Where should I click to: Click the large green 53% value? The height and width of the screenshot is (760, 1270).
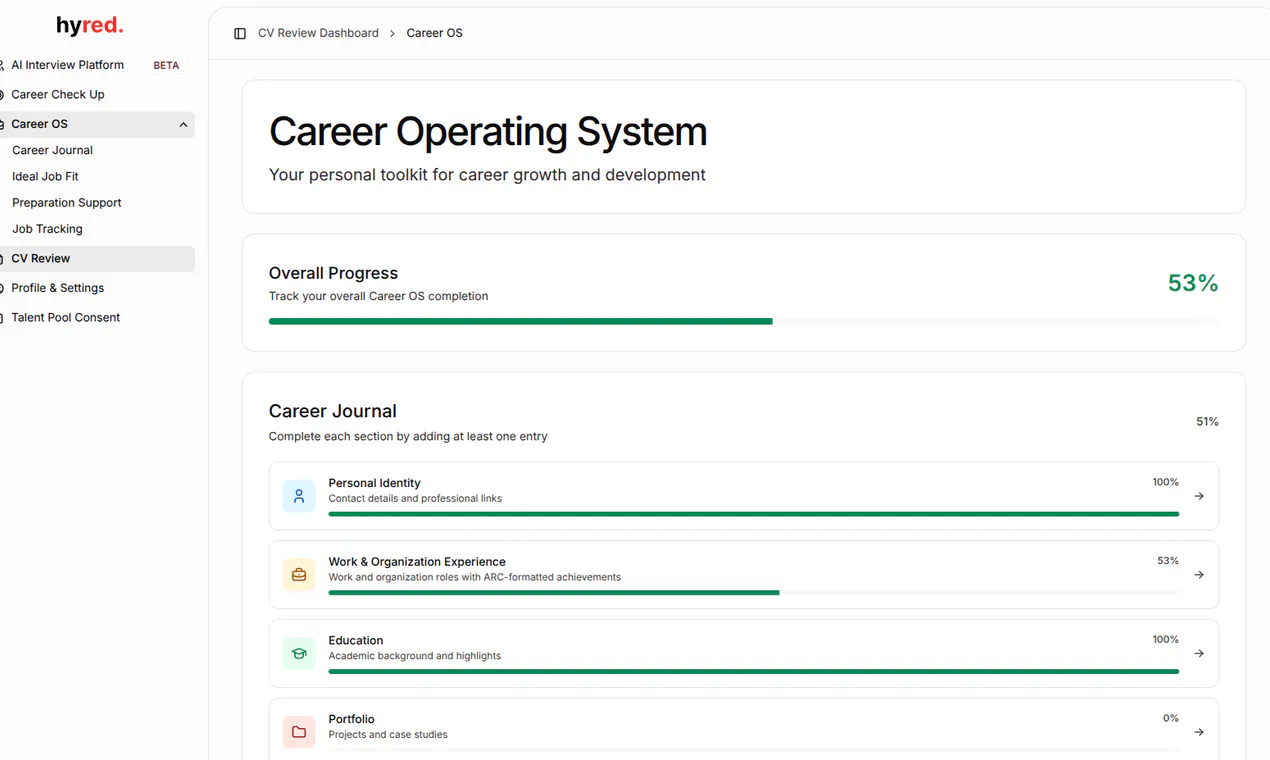point(1193,283)
